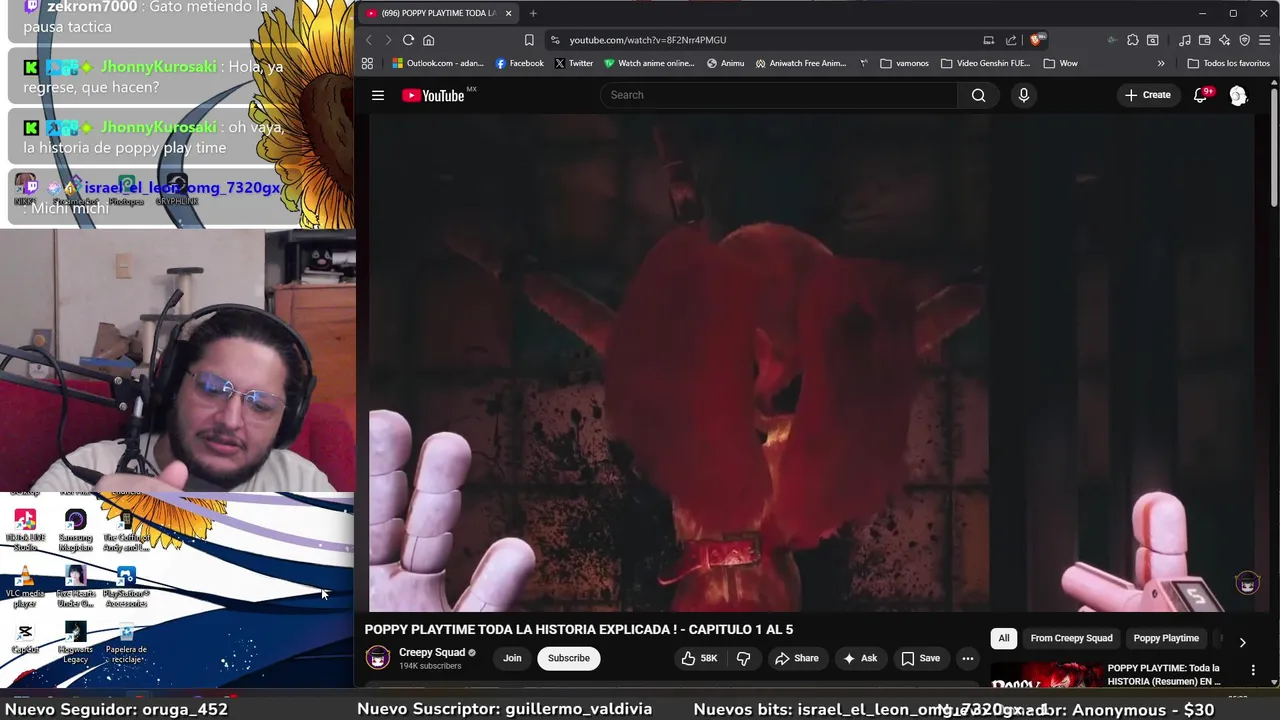Image resolution: width=1280 pixels, height=720 pixels.
Task: Expand the Wow bookmarks folder
Action: click(x=1060, y=63)
